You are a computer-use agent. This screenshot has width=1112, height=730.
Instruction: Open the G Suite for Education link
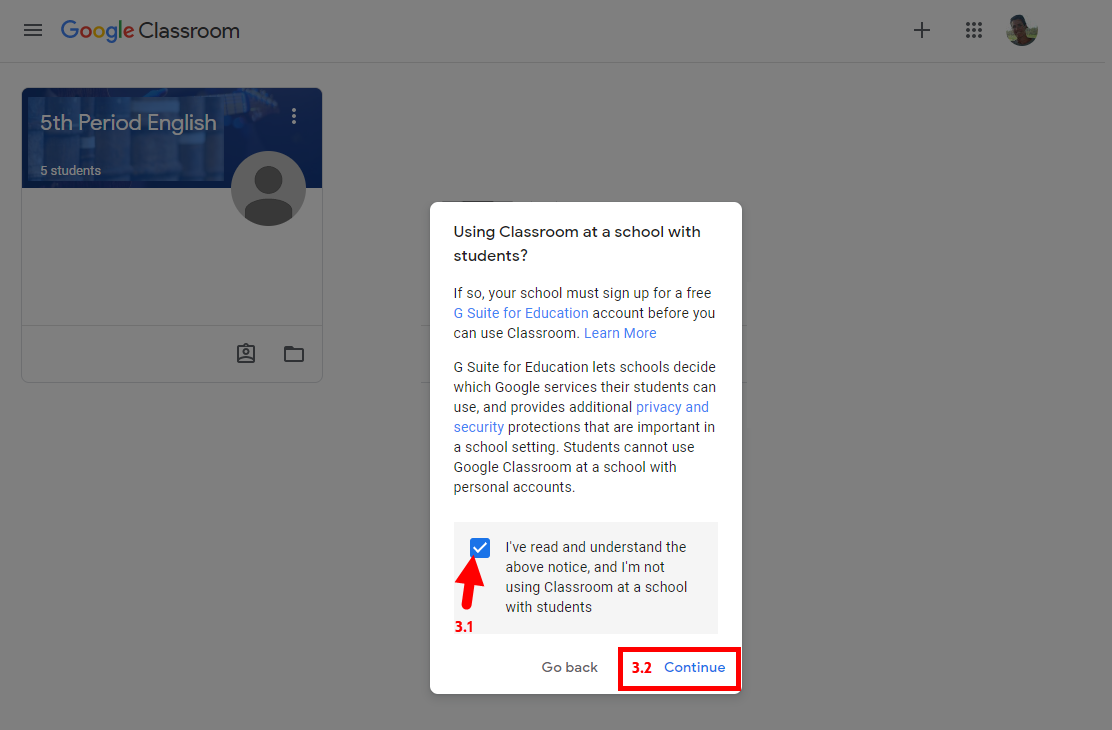521,313
